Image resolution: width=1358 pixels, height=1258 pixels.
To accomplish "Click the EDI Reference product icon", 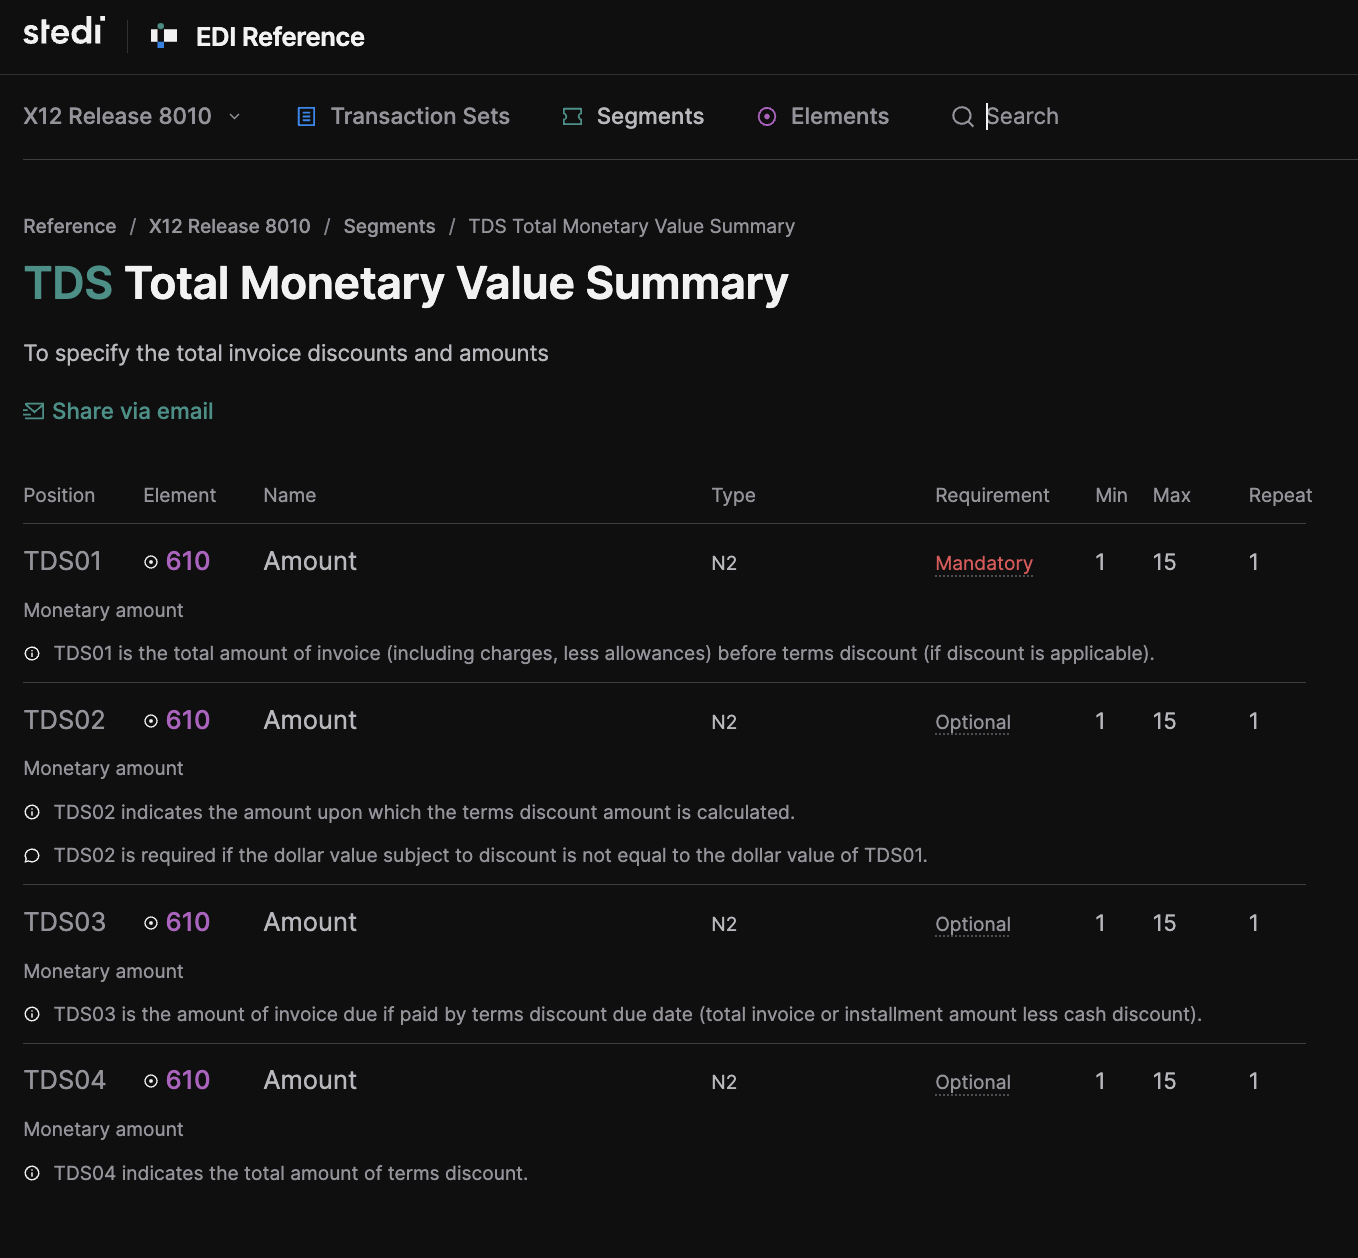I will pos(164,37).
